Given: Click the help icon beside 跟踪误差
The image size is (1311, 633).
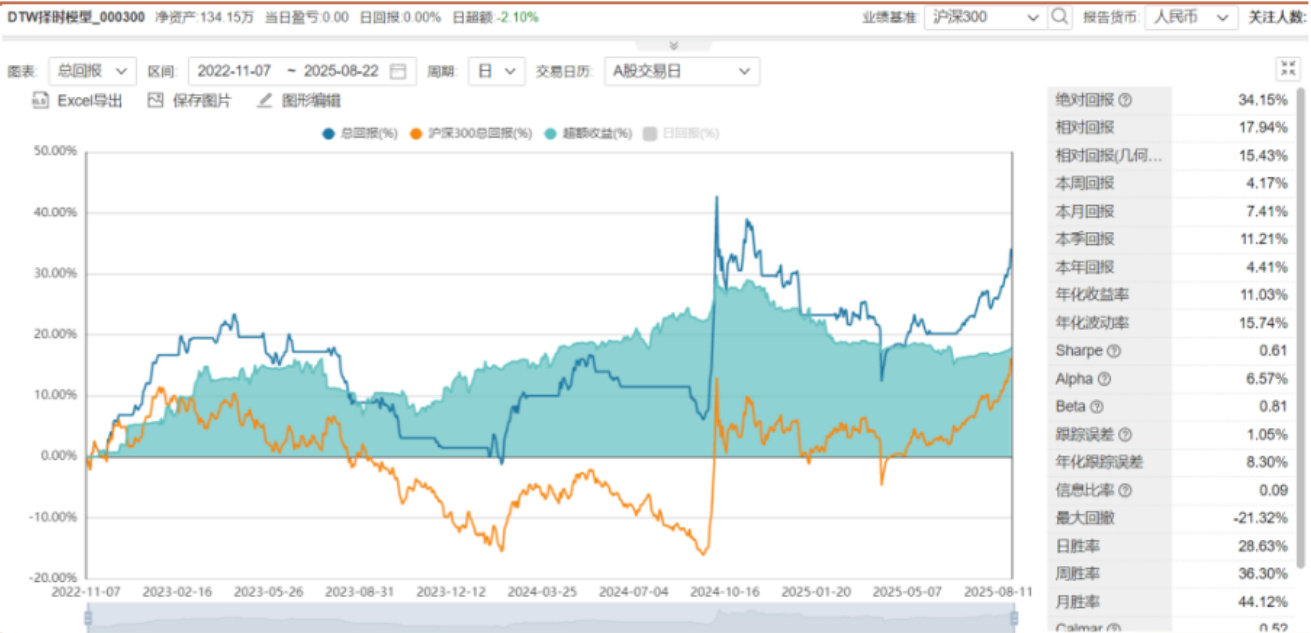Looking at the screenshot, I should 1125,435.
